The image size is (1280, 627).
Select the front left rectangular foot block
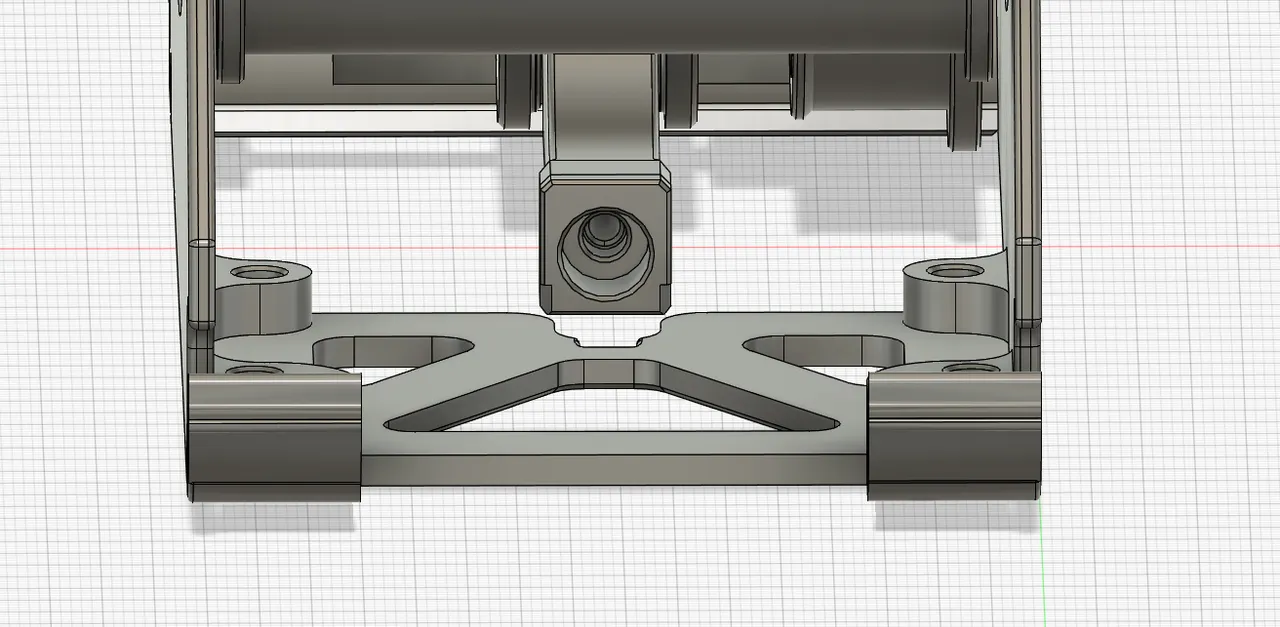click(x=273, y=438)
